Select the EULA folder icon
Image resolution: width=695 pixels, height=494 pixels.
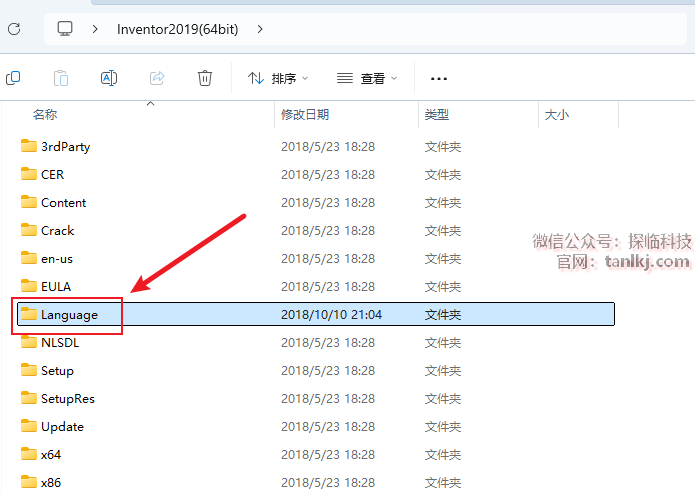point(29,286)
